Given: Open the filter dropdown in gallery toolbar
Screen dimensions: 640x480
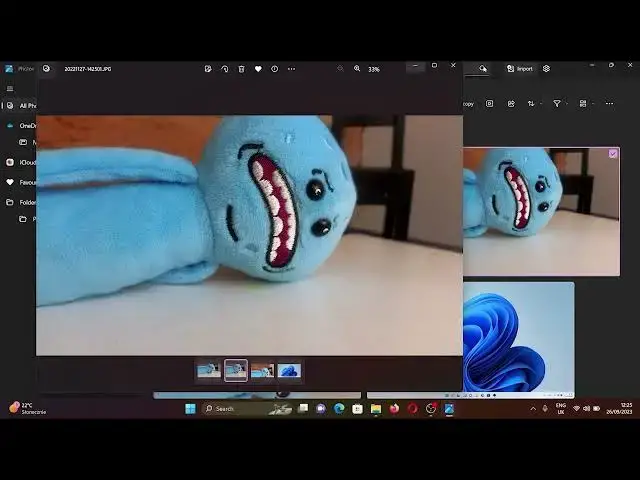Looking at the screenshot, I should coord(559,104).
